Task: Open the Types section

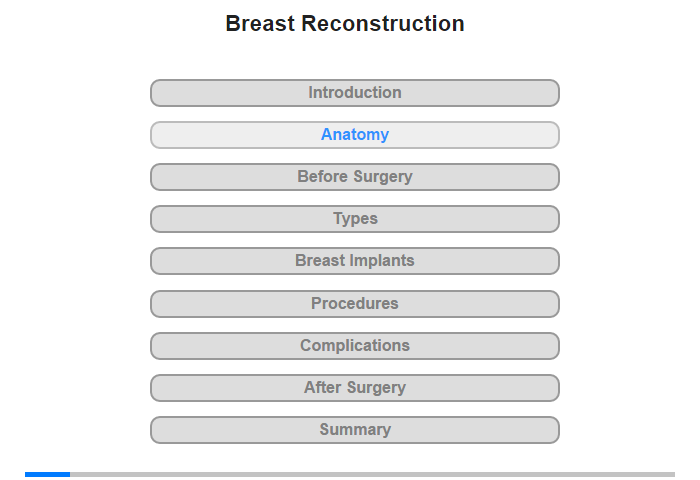Action: coord(354,219)
